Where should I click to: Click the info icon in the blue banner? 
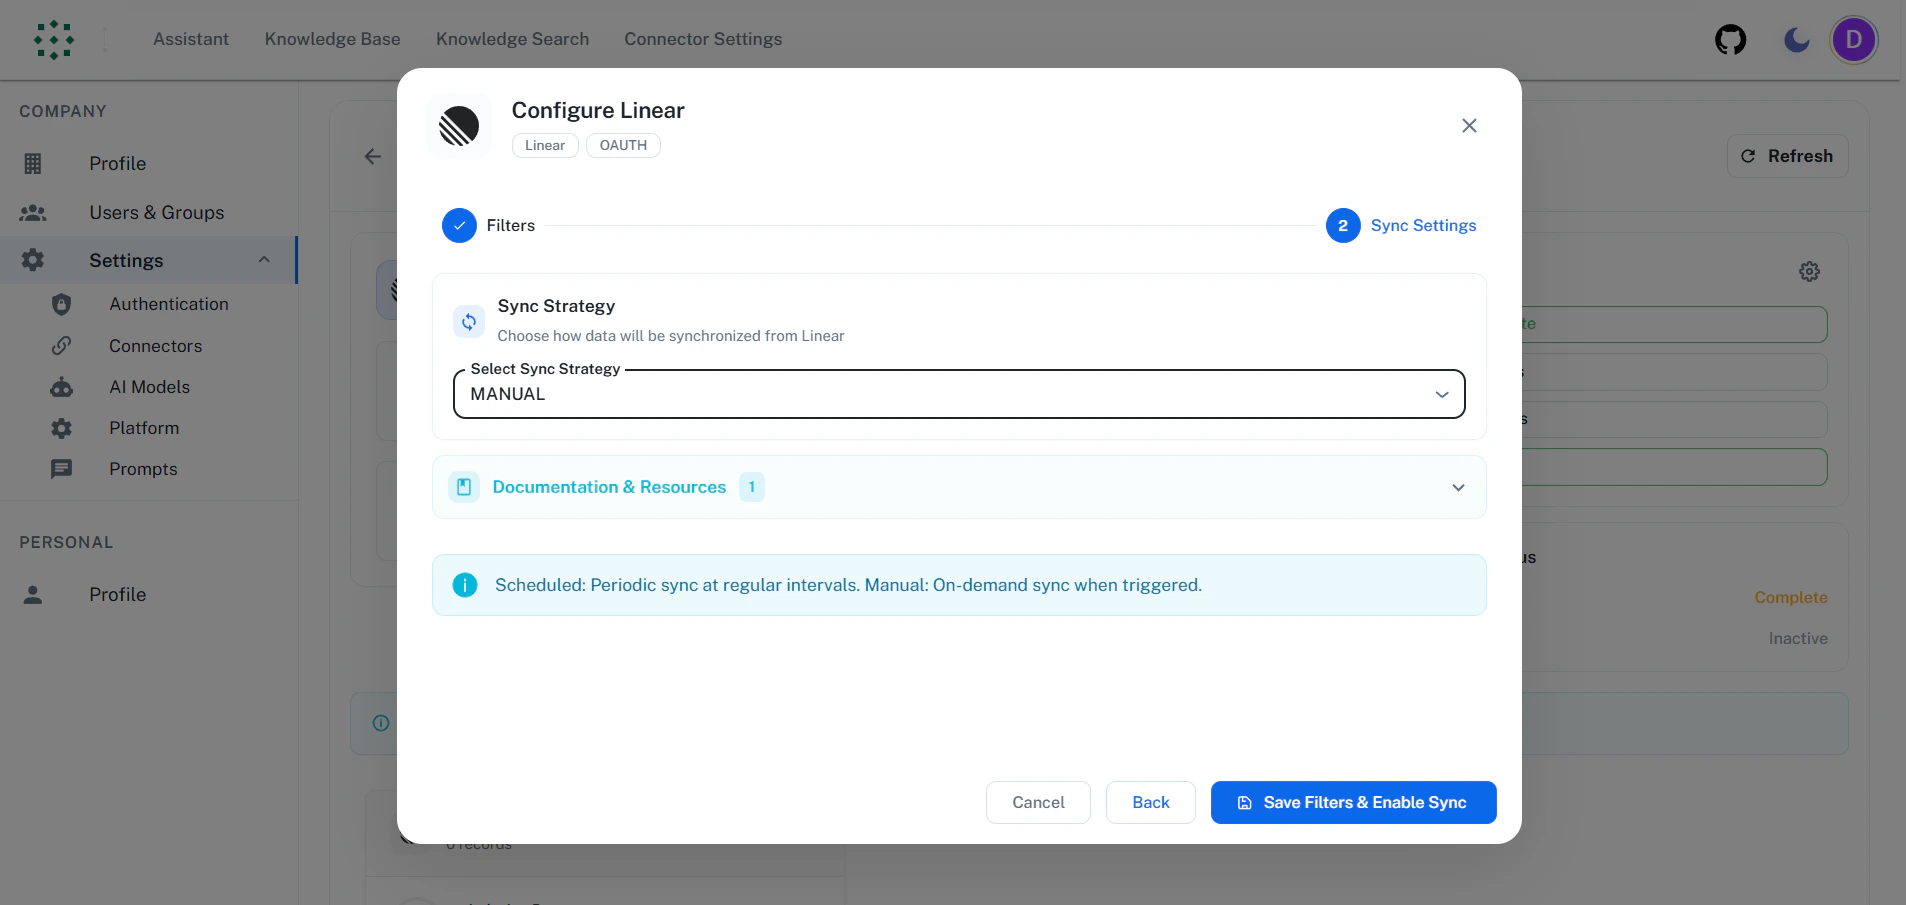click(464, 584)
